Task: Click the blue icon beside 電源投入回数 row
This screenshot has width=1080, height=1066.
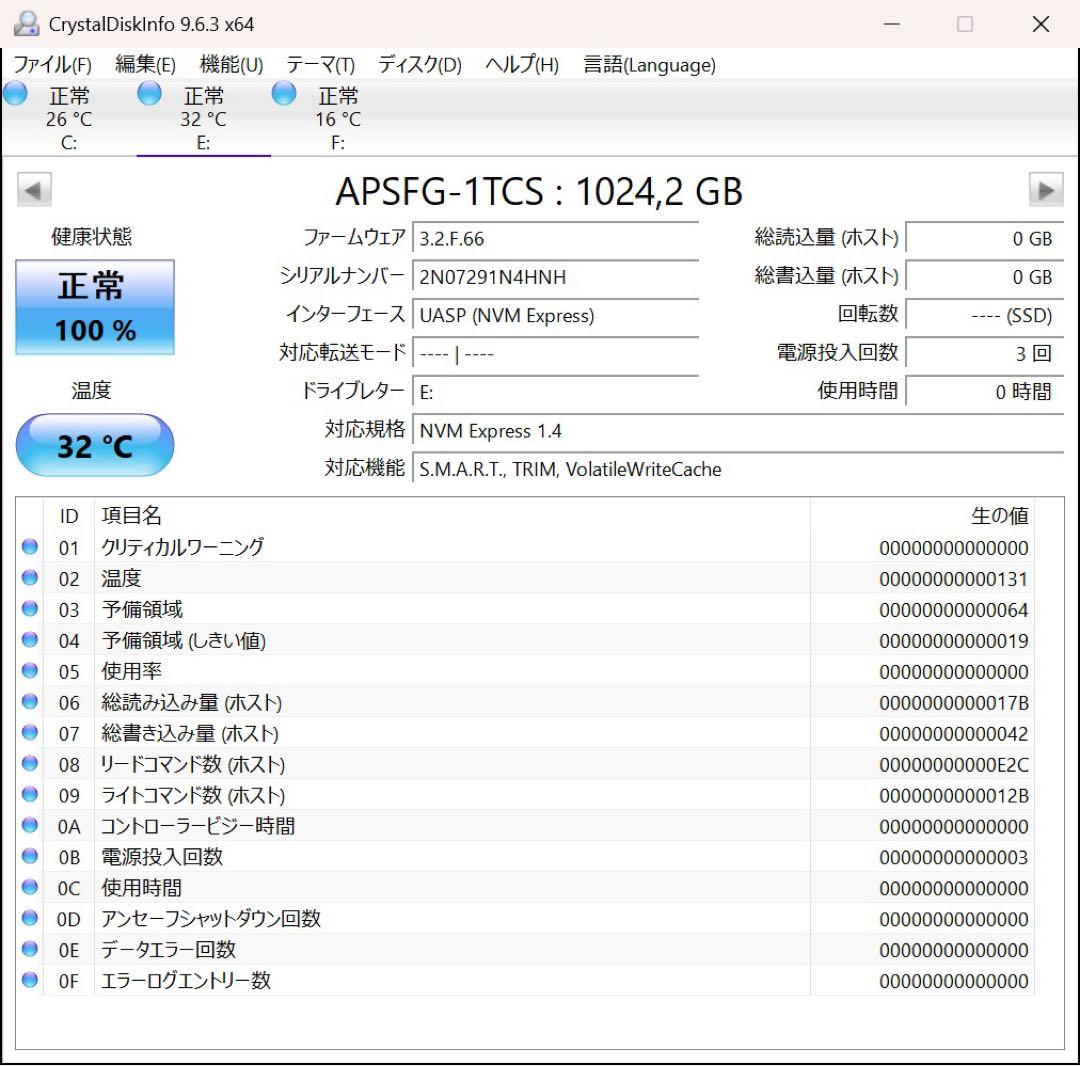Action: tap(30, 855)
